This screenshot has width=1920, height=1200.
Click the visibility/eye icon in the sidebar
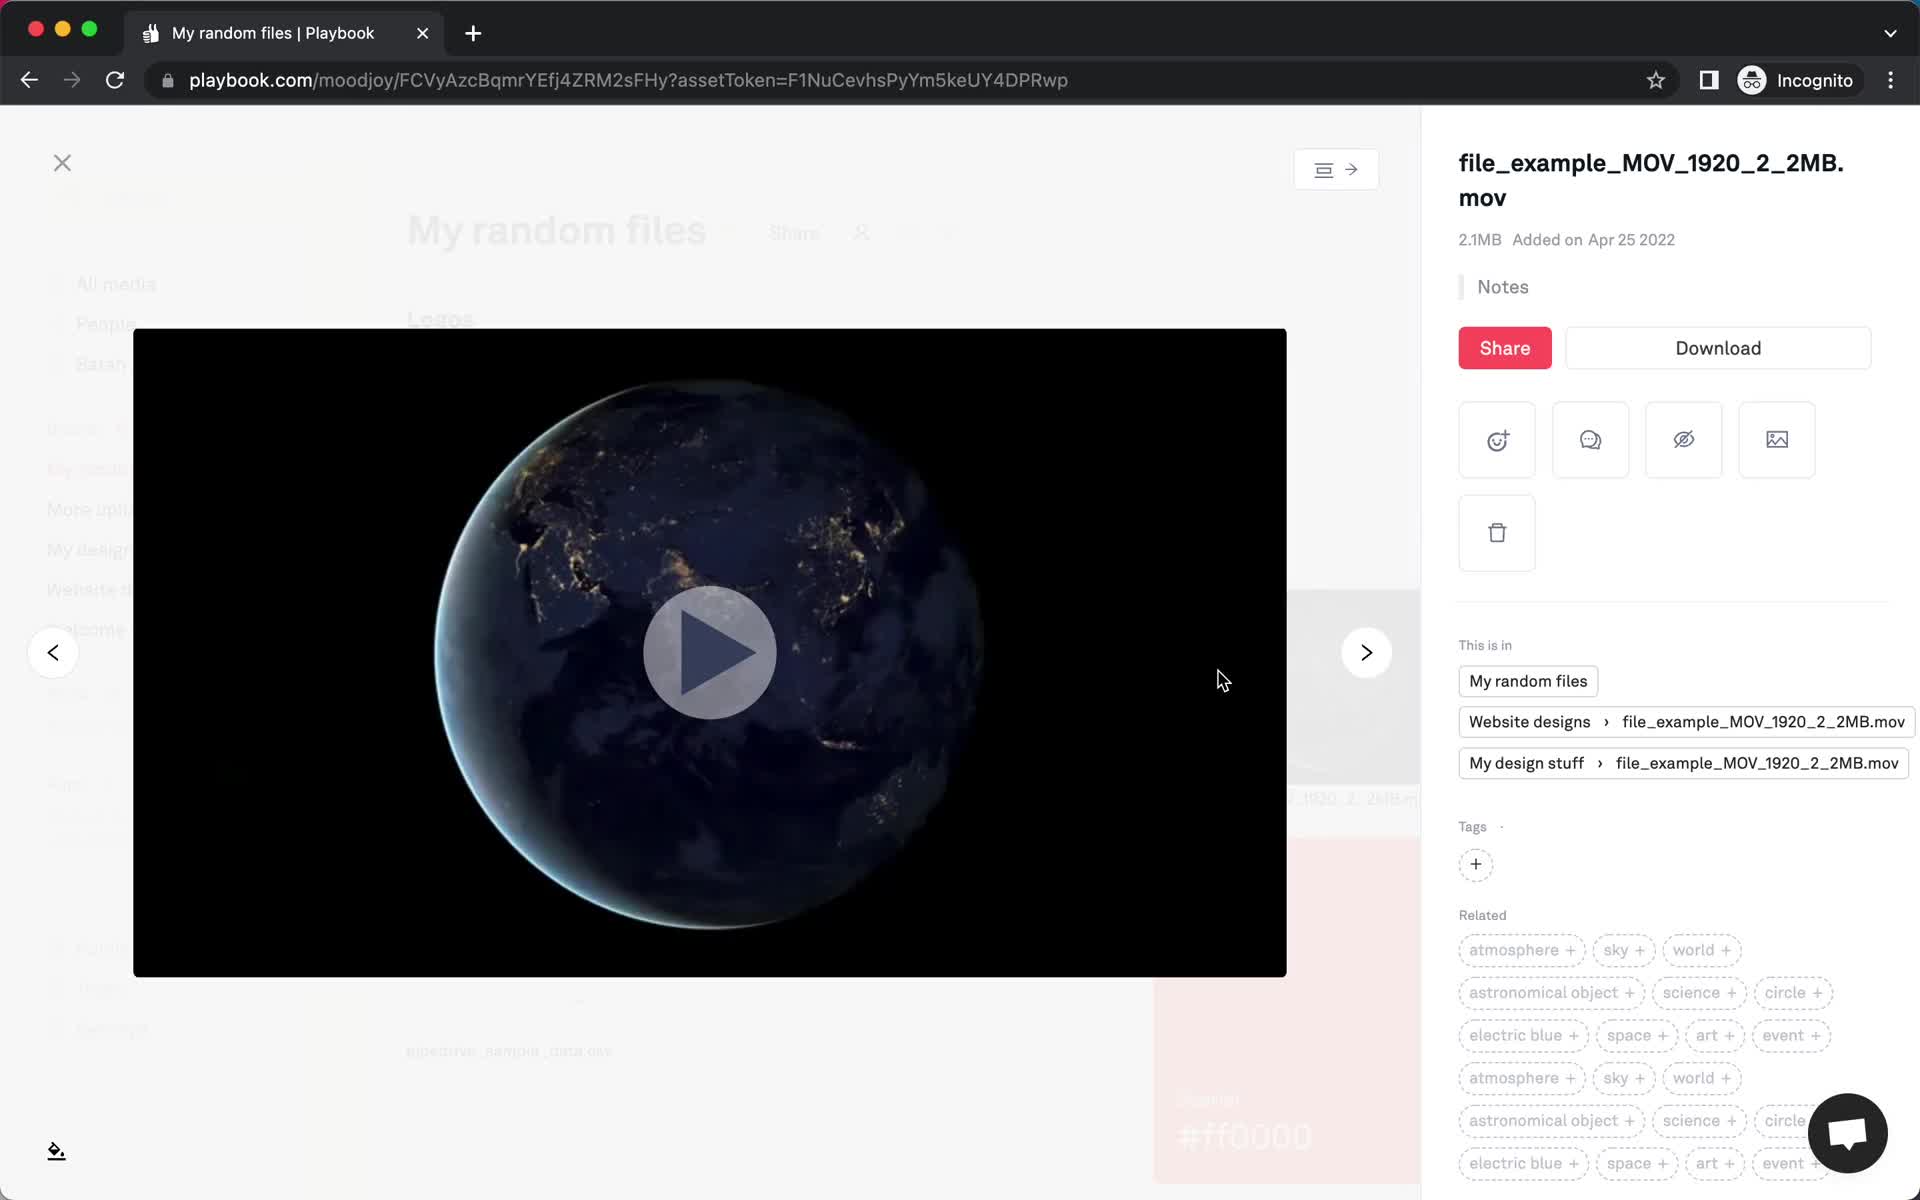pyautogui.click(x=1684, y=438)
